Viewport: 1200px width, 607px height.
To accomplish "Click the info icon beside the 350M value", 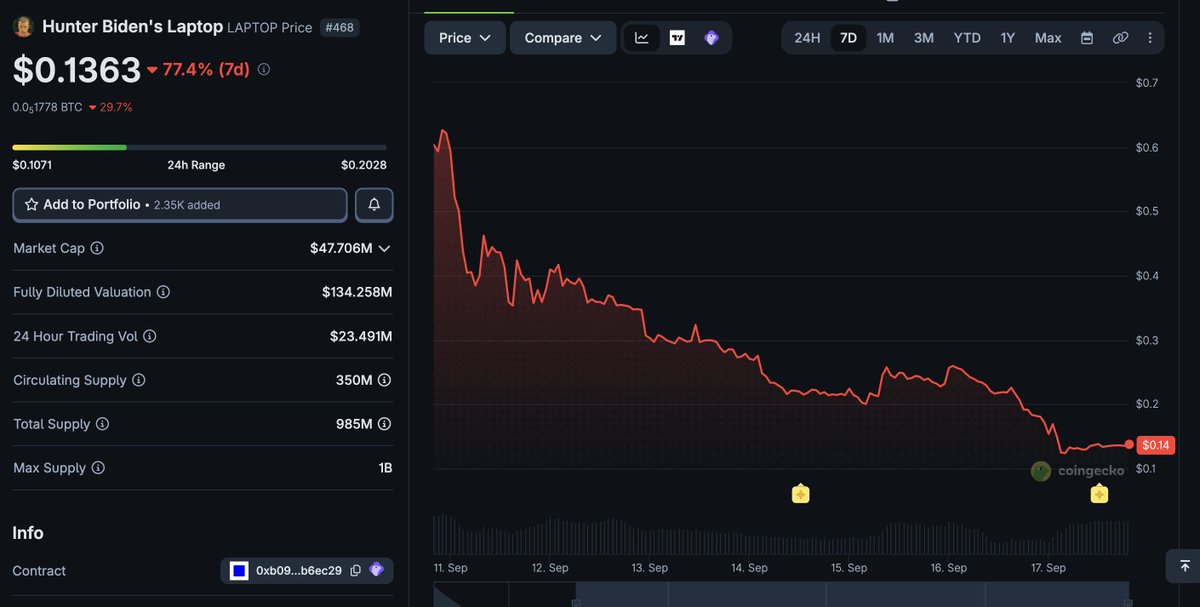I will point(384,380).
